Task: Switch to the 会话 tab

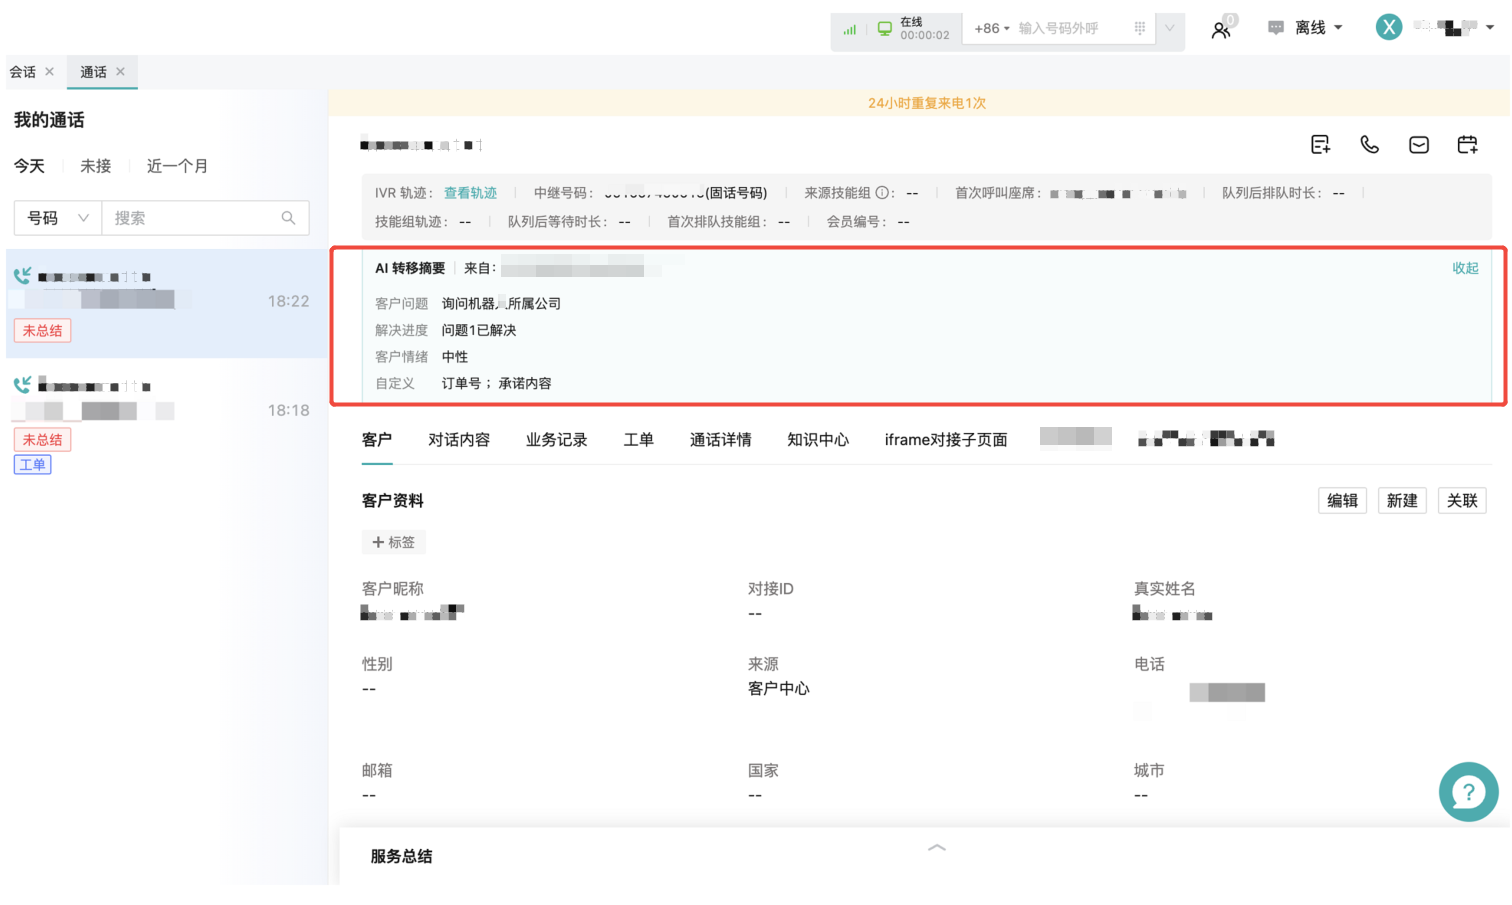Action: [x=23, y=72]
